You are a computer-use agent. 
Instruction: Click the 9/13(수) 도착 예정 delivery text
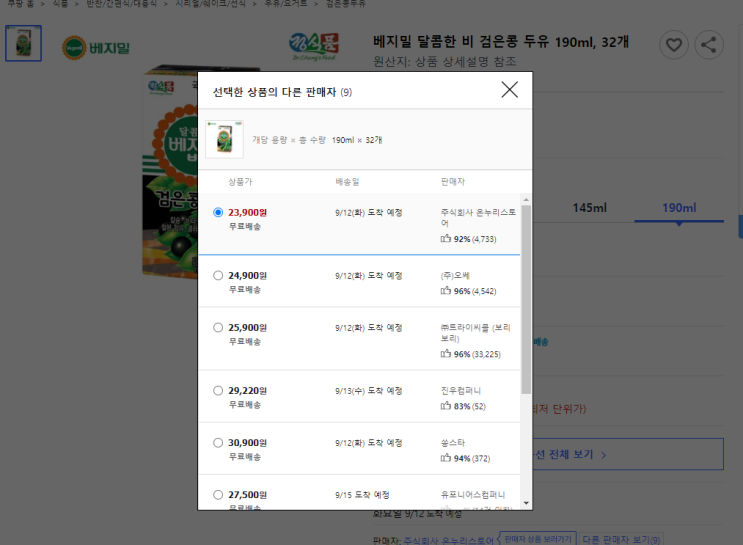(x=369, y=391)
